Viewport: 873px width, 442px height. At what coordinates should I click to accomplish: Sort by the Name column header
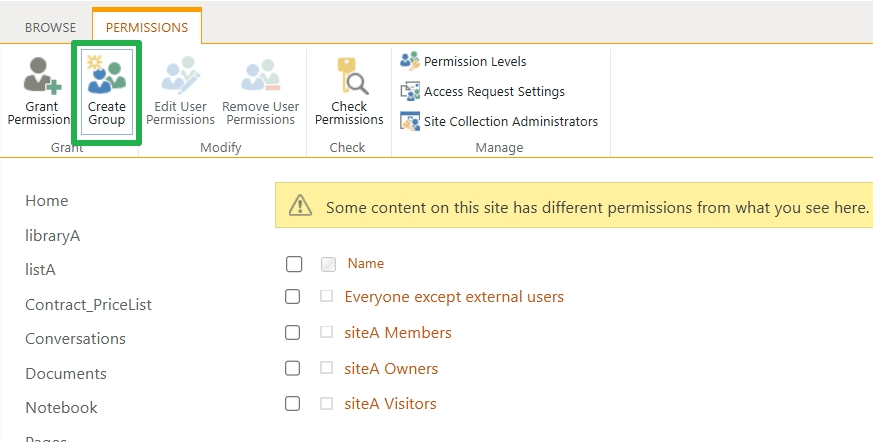pyautogui.click(x=365, y=264)
